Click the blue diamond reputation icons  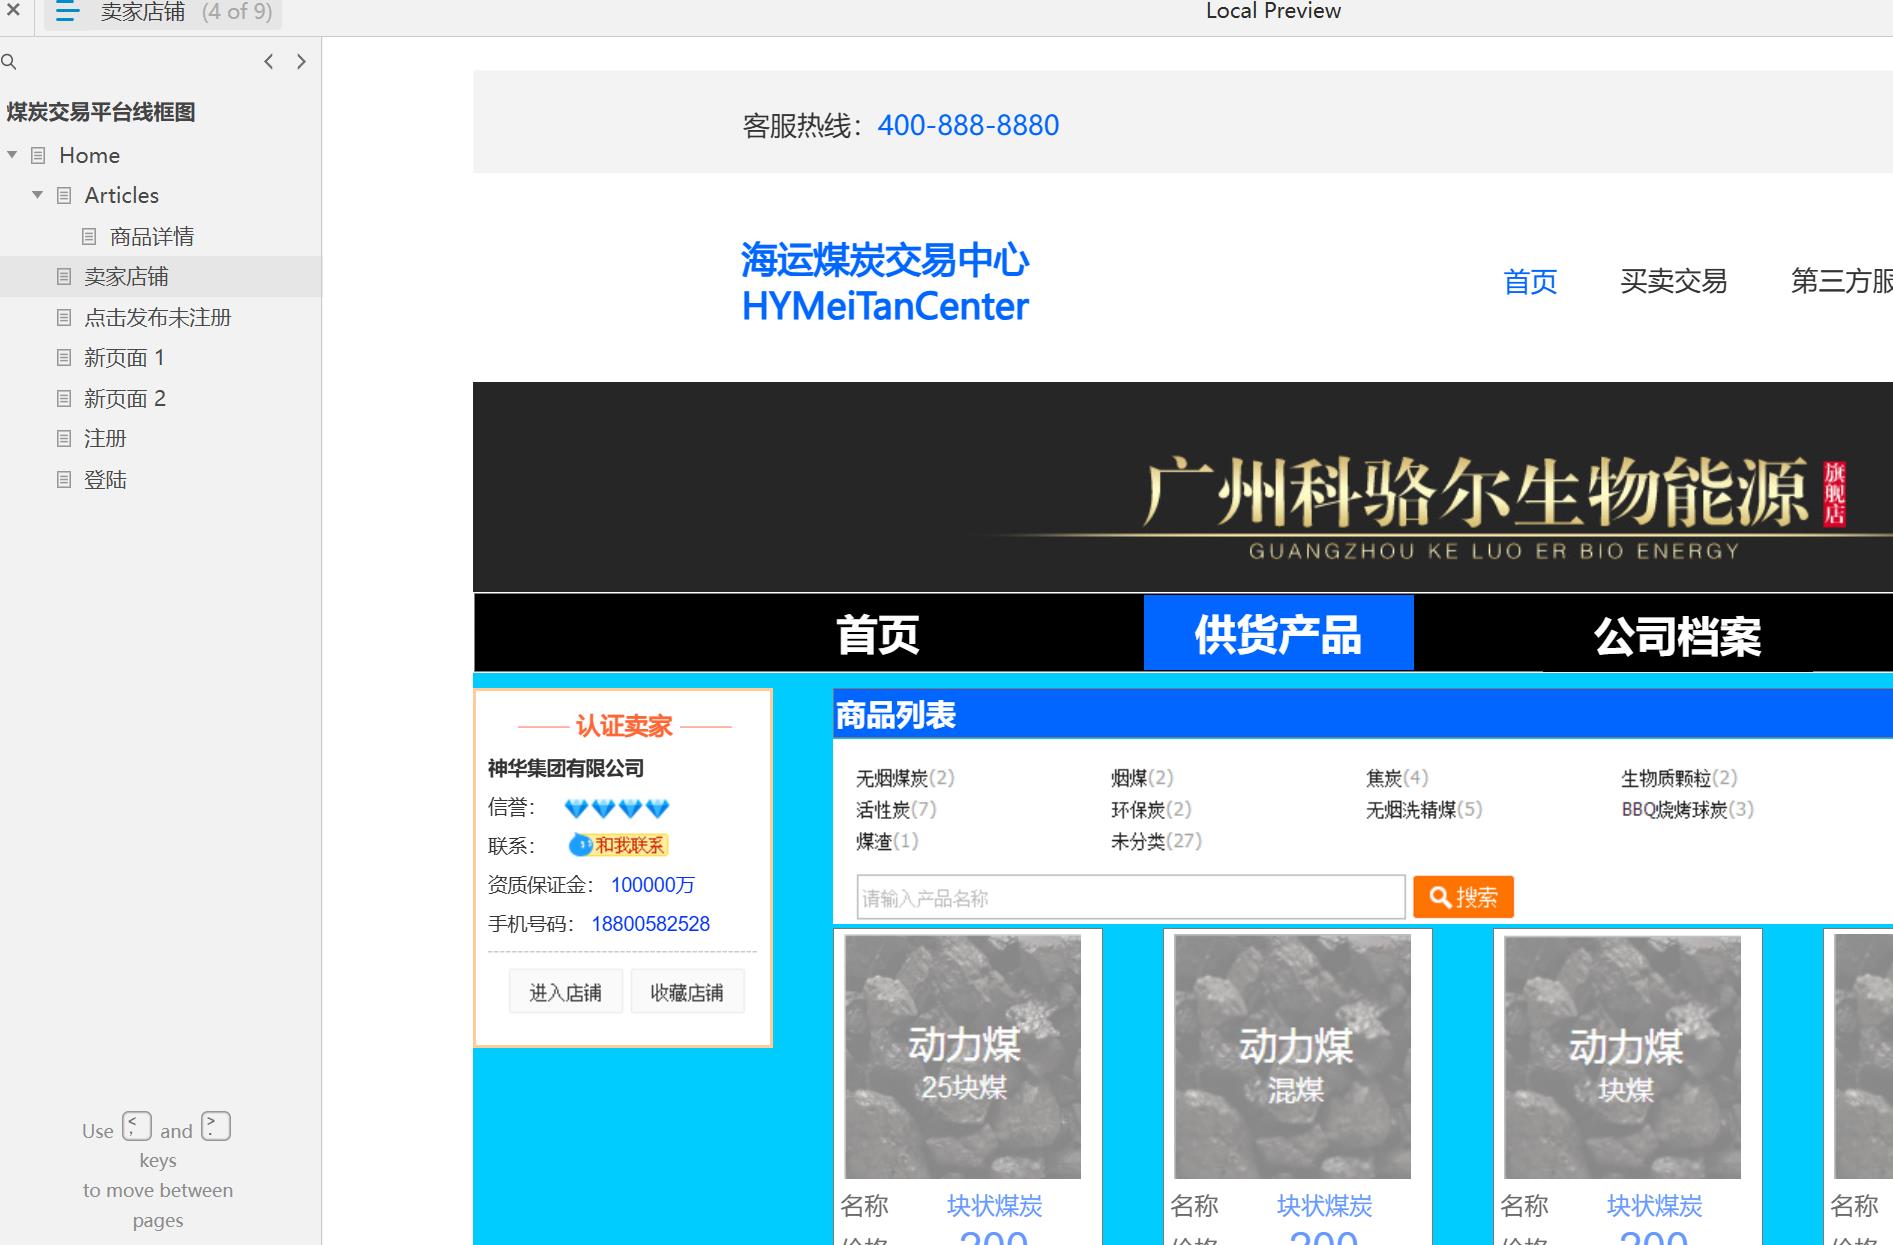click(x=616, y=808)
